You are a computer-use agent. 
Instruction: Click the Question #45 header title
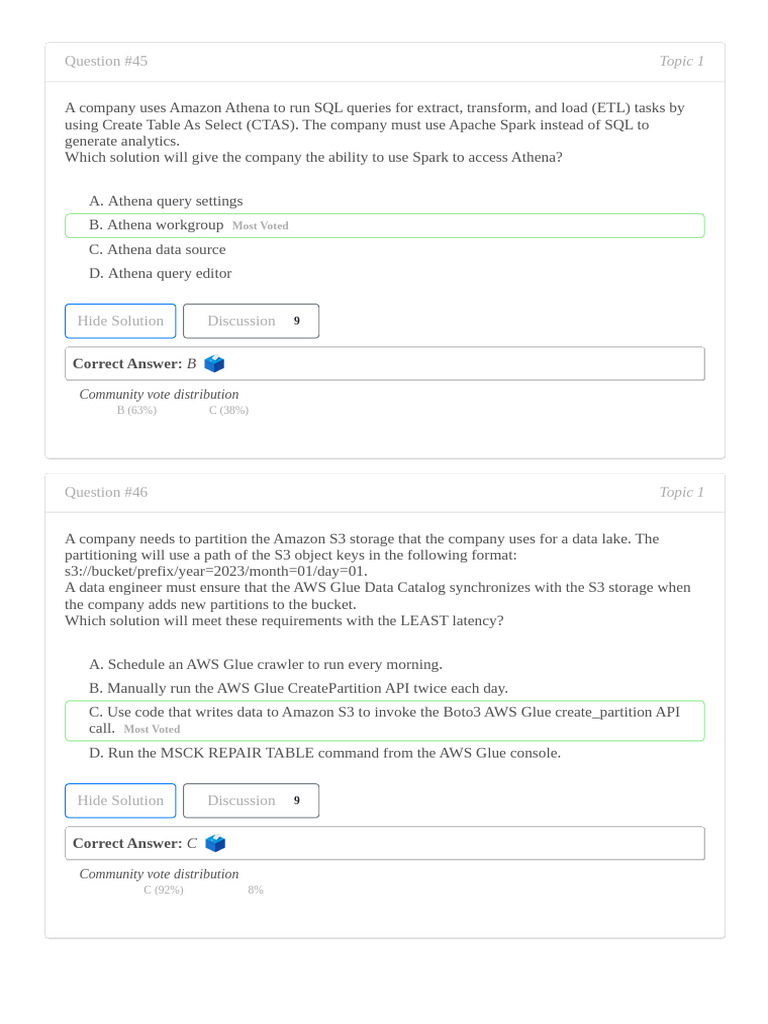coord(106,61)
